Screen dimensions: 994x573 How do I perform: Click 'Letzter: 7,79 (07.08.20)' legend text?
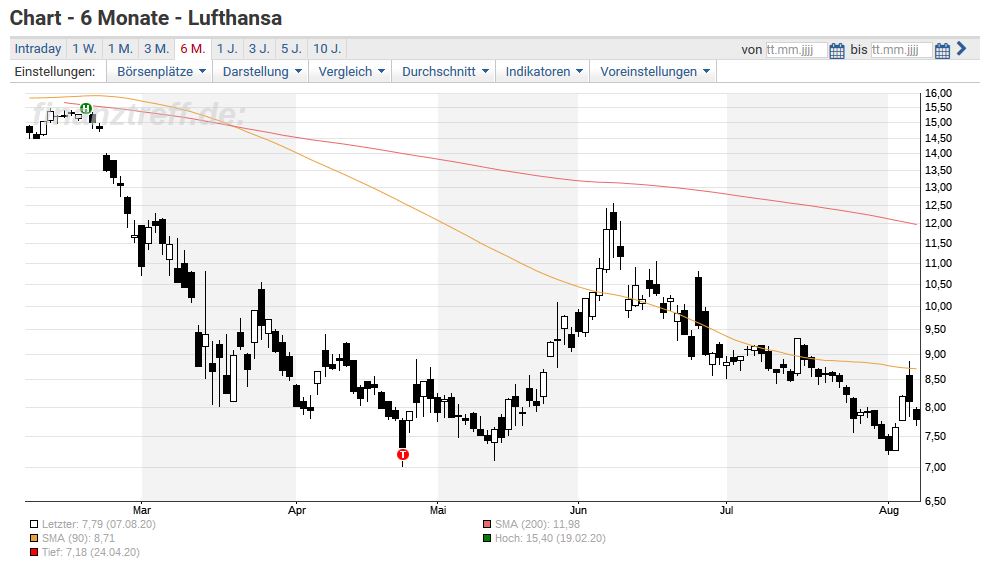point(98,524)
